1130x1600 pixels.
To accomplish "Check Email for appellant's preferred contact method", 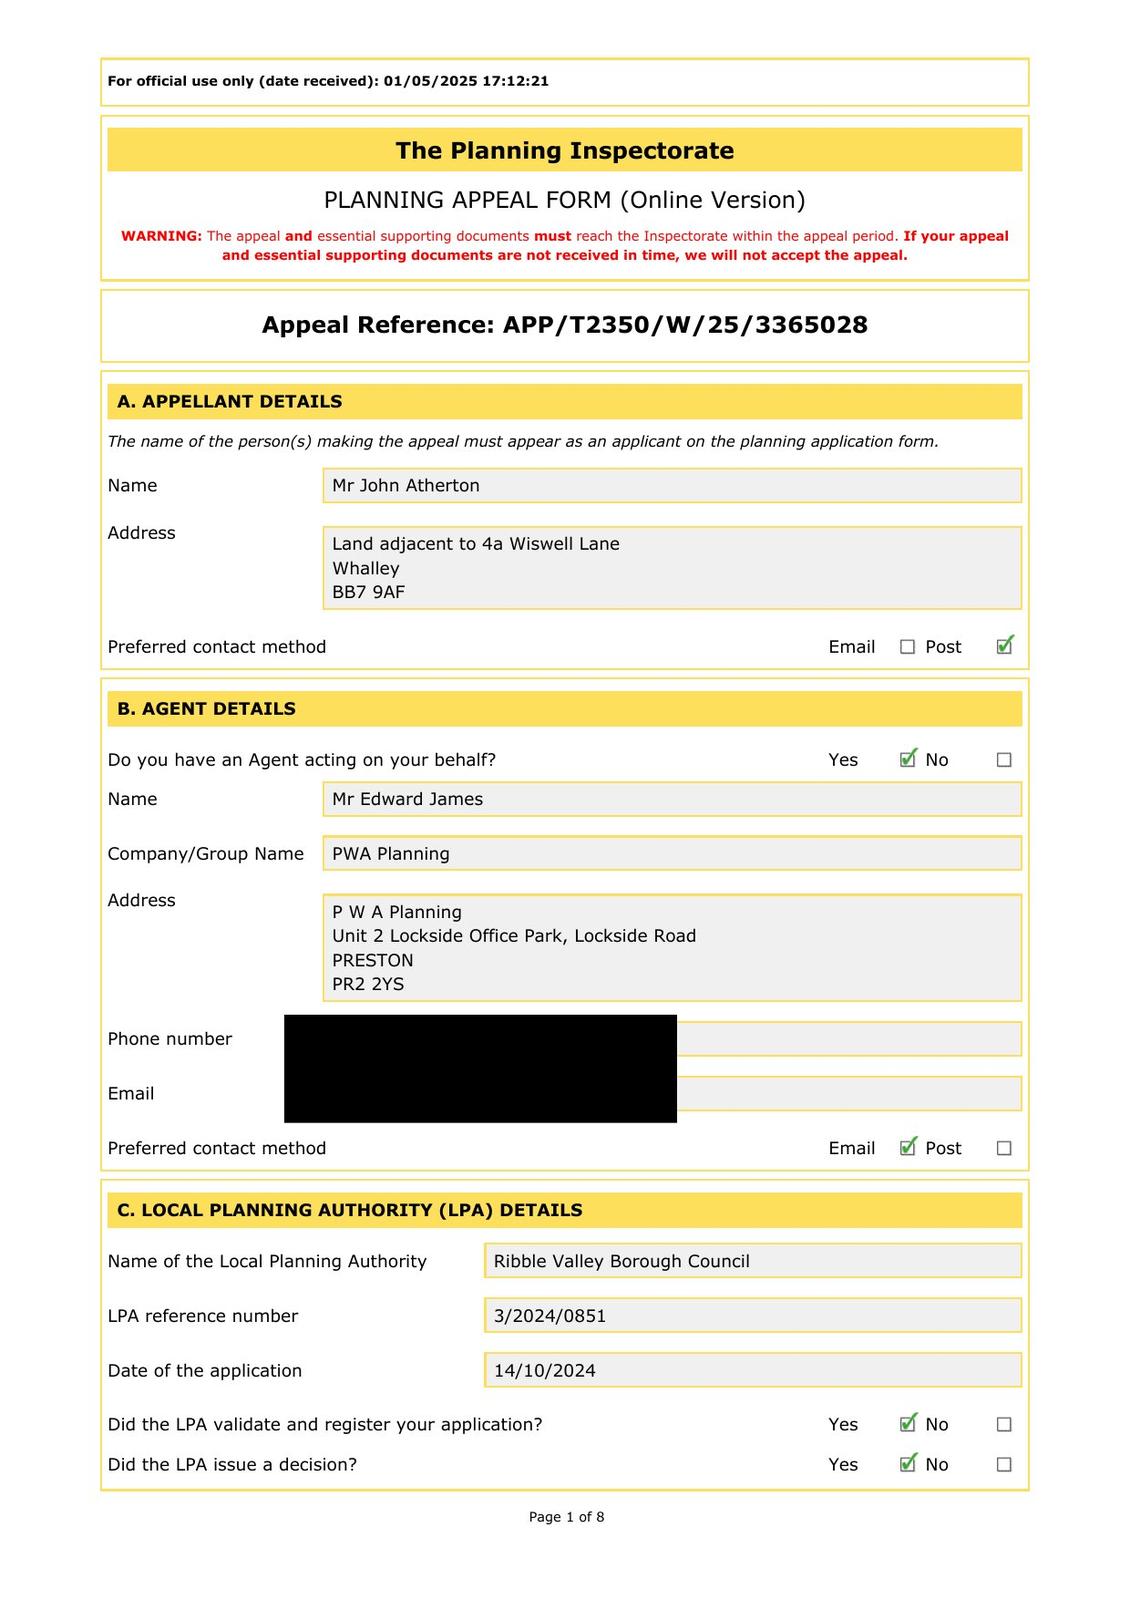I will tap(907, 647).
